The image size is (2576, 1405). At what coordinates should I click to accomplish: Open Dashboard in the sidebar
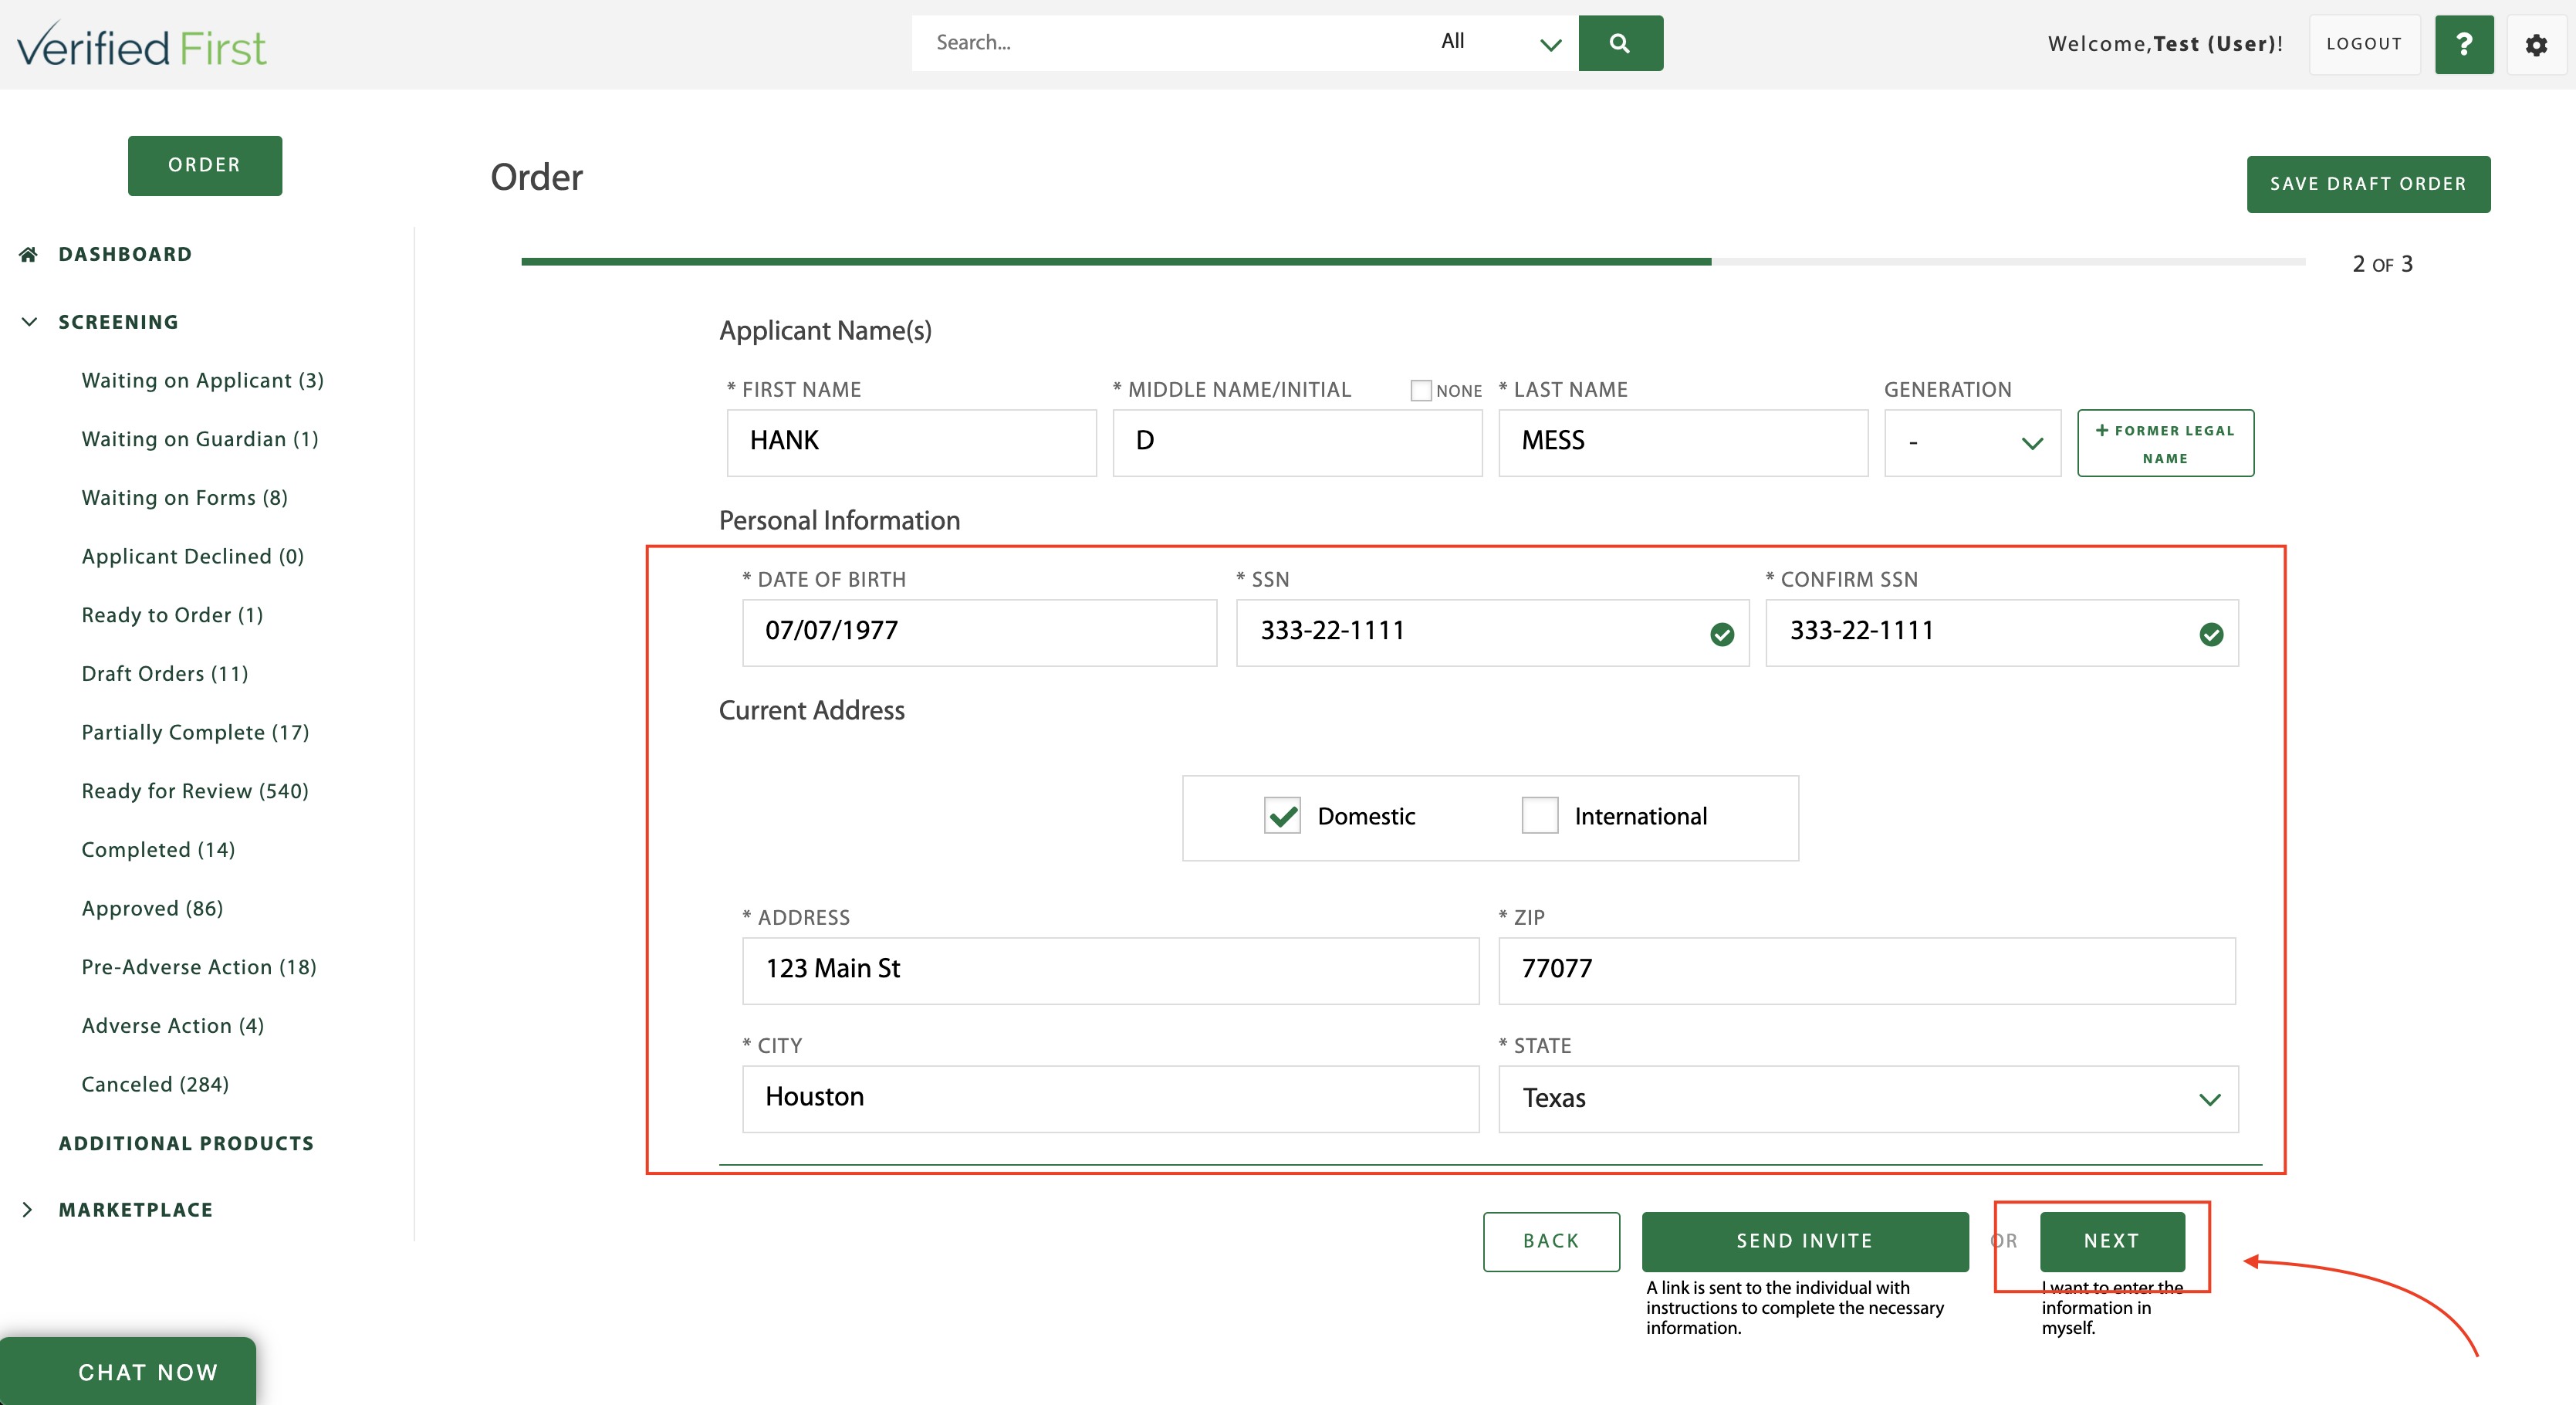coord(125,254)
